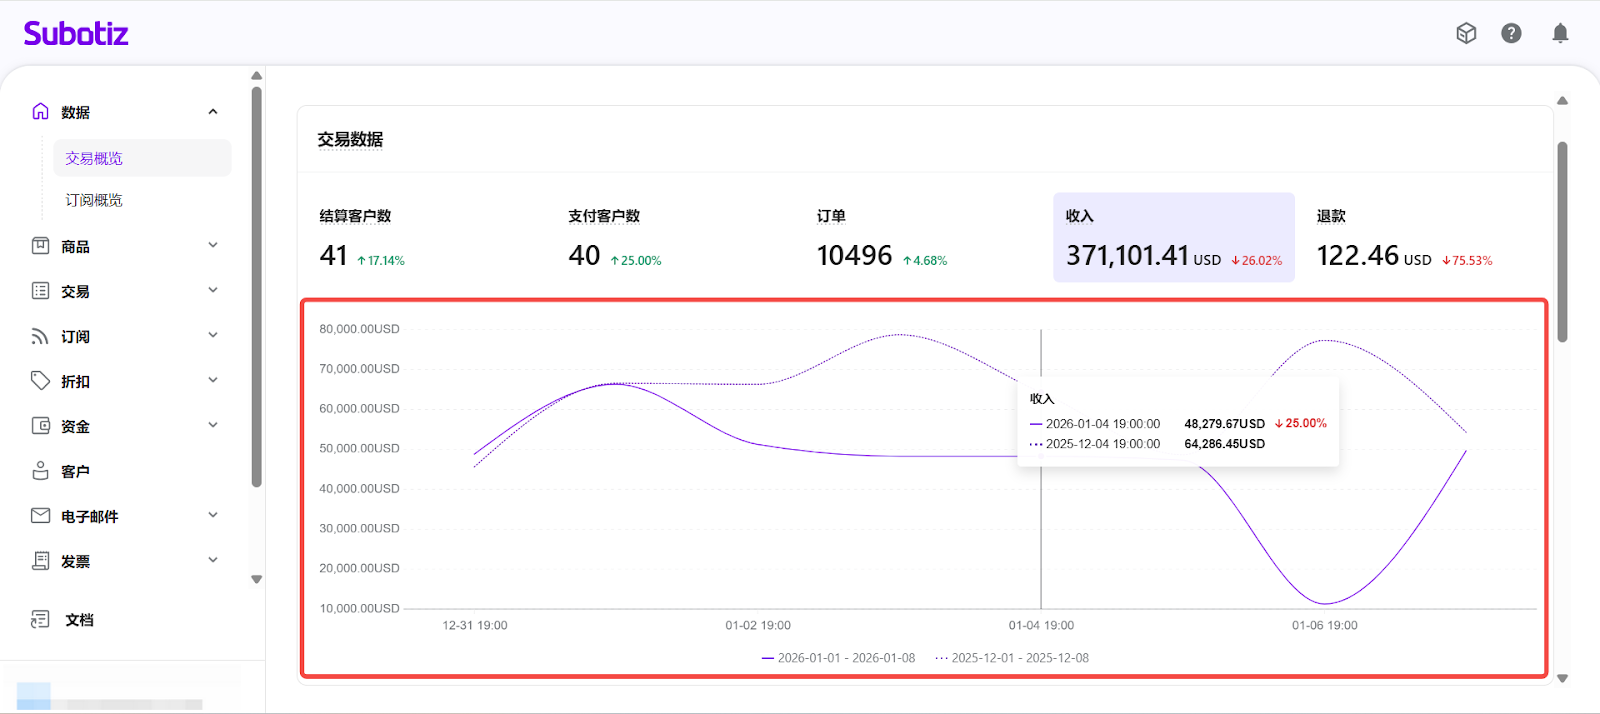Click the Subotiz logo
Viewport: 1600px width, 714px height.
(x=76, y=34)
